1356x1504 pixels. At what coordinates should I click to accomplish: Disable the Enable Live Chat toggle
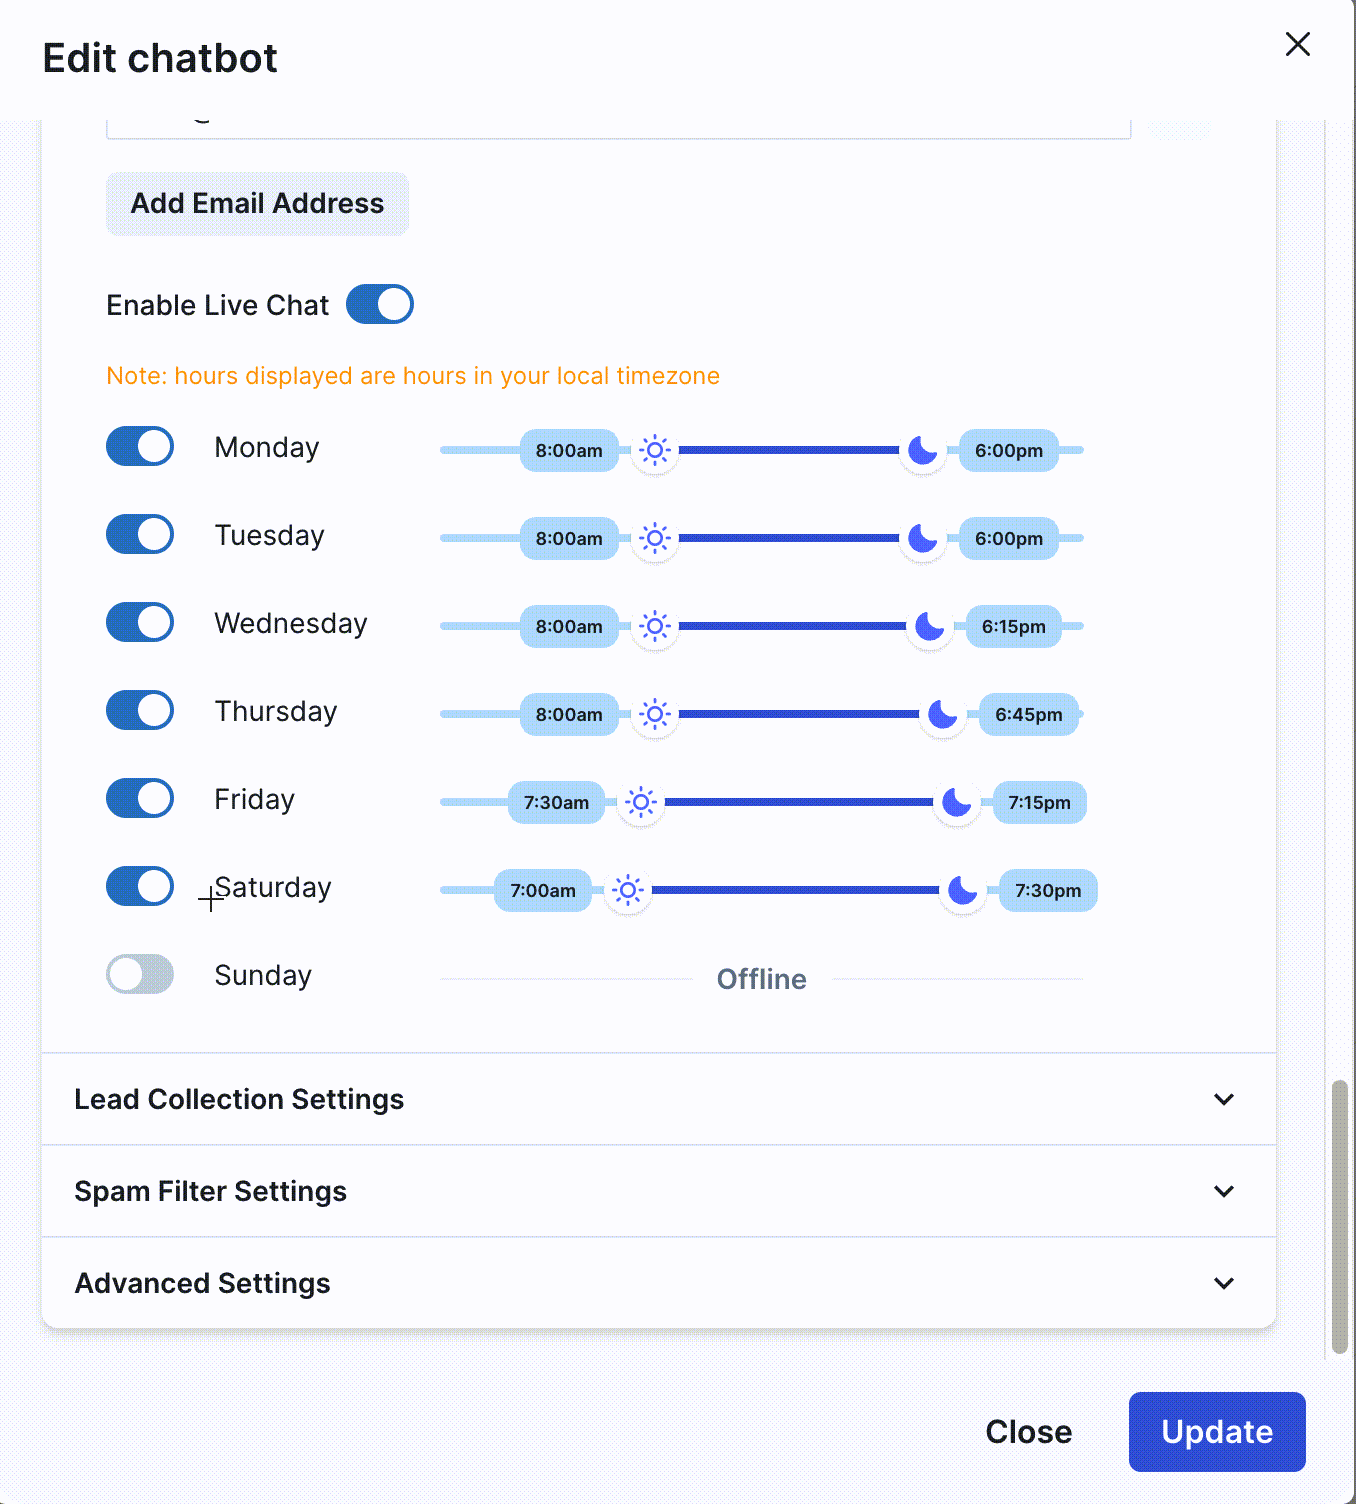380,305
